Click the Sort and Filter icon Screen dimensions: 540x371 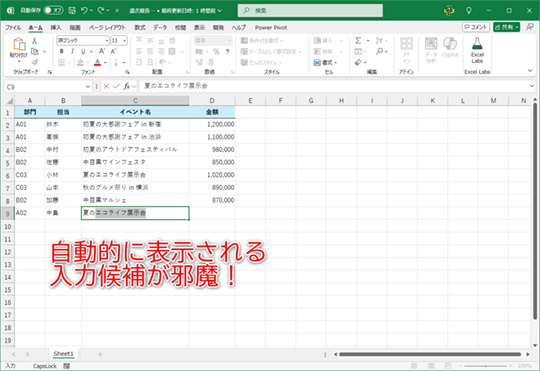pos(380,41)
